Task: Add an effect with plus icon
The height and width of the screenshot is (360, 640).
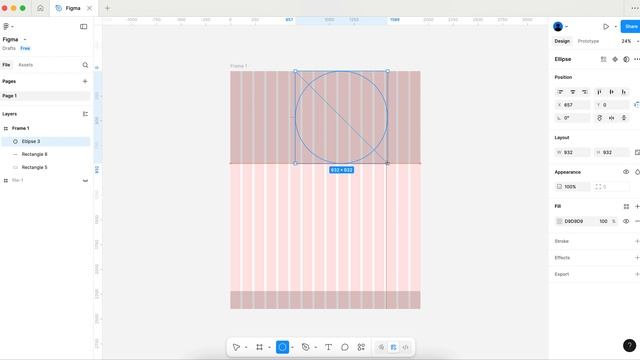Action: pyautogui.click(x=637, y=258)
